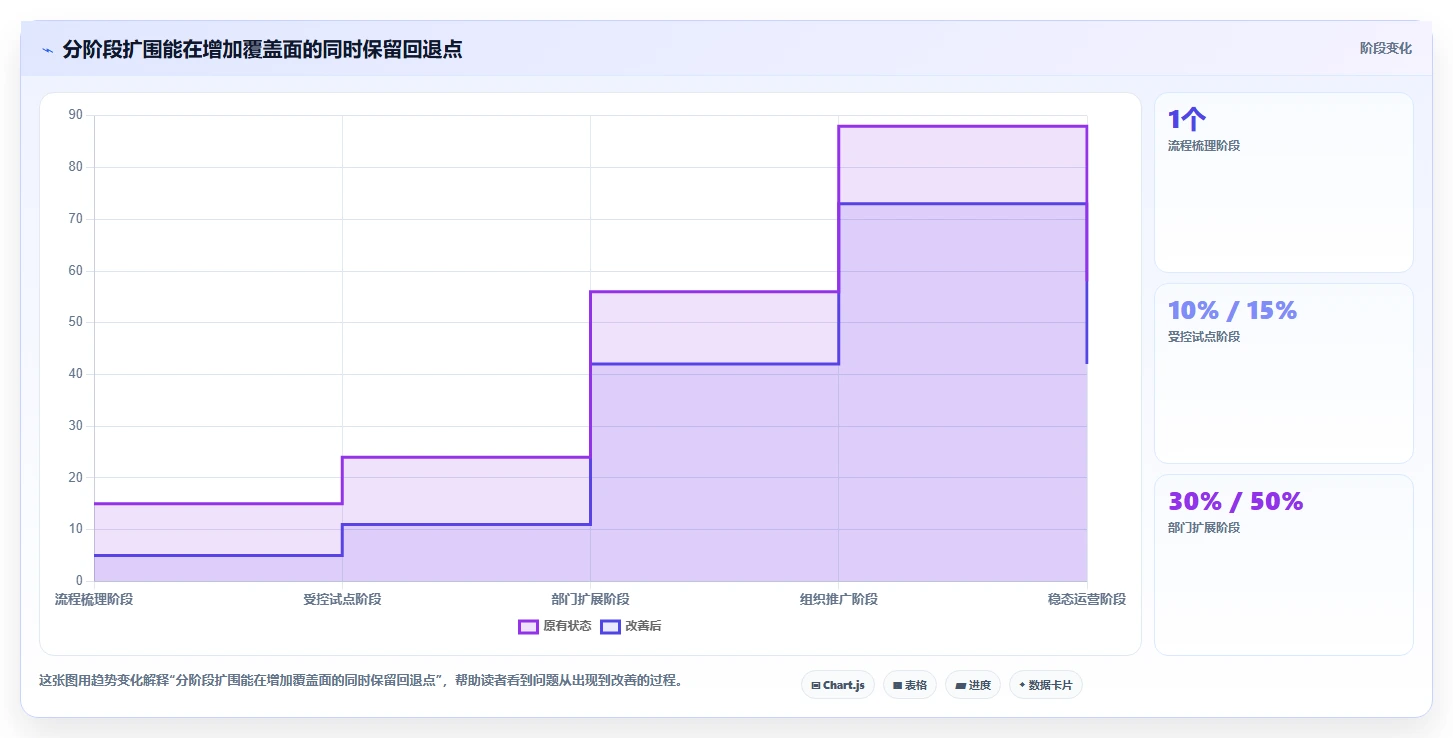
Task: Click the 表格 chip icon
Action: point(898,685)
